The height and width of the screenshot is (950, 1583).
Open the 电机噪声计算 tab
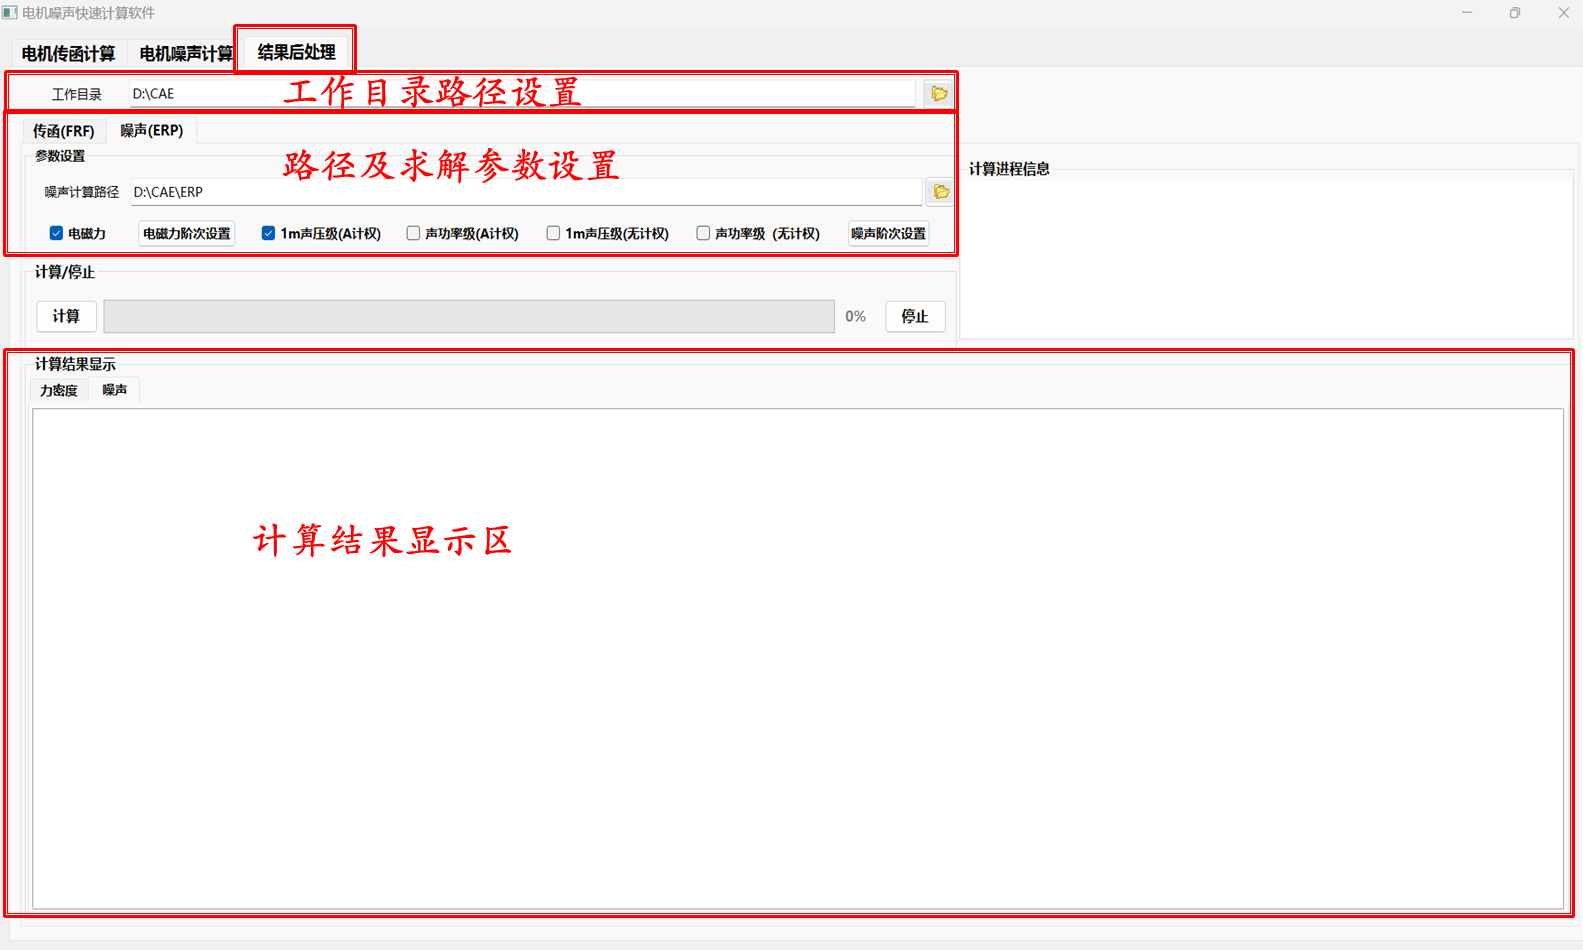[x=185, y=54]
